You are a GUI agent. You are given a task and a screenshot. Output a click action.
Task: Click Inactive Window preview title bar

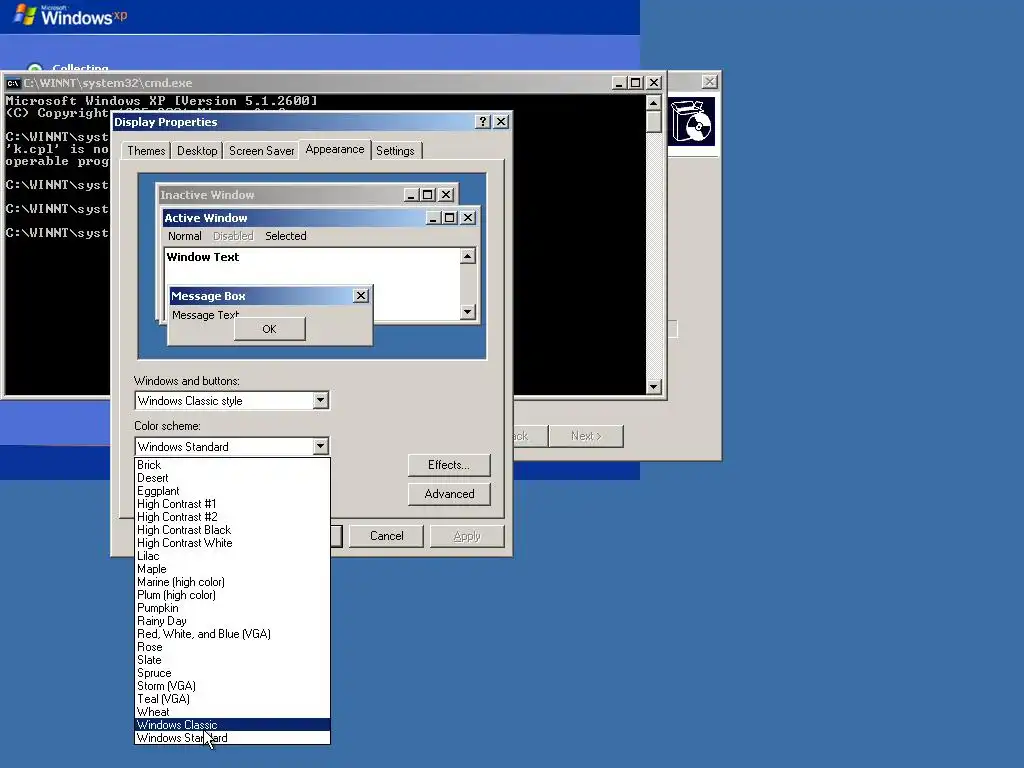[307, 195]
